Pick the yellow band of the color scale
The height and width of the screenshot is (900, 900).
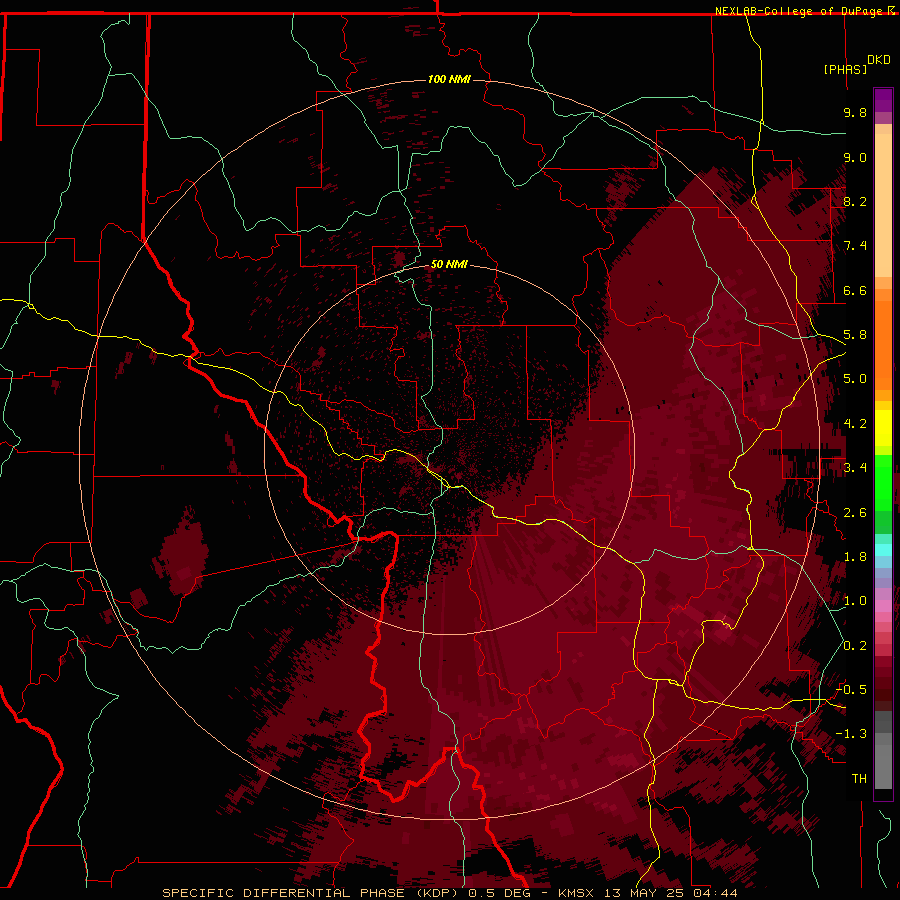point(883,428)
